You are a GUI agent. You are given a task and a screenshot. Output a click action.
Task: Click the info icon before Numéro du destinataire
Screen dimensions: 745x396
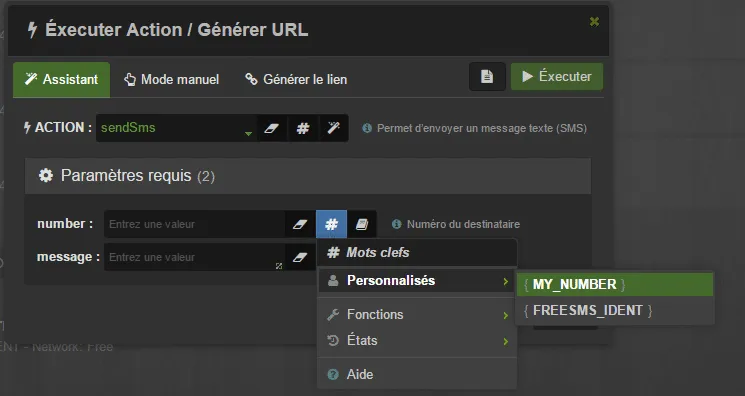pos(397,224)
